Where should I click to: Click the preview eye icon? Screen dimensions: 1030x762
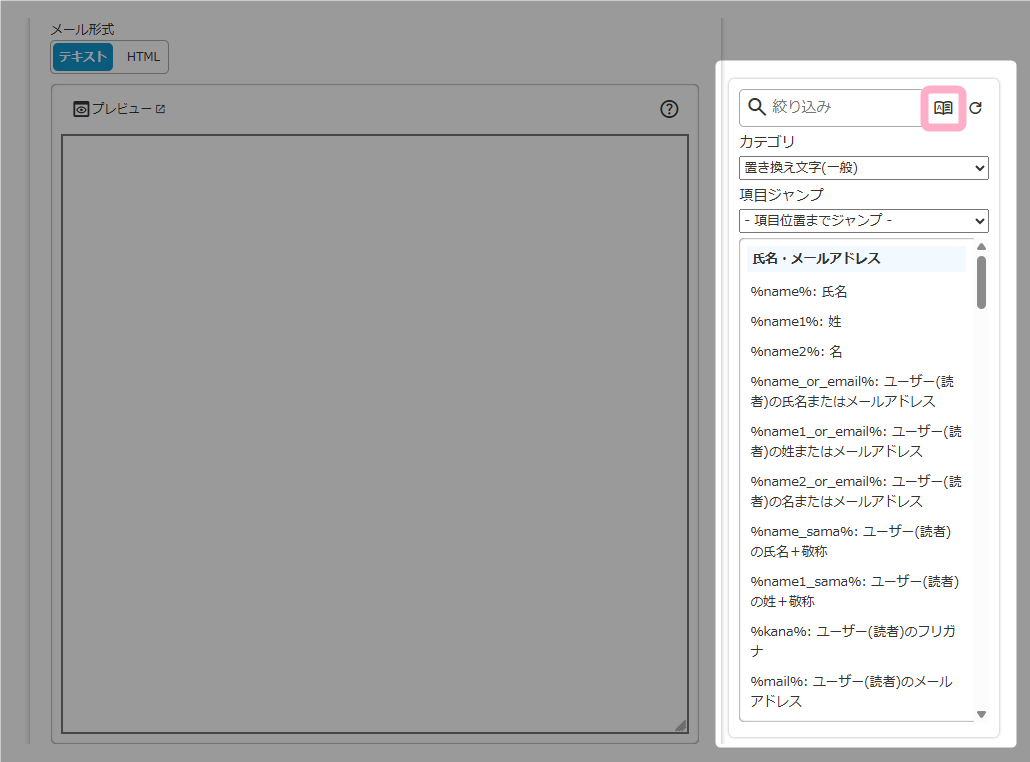click(x=81, y=109)
